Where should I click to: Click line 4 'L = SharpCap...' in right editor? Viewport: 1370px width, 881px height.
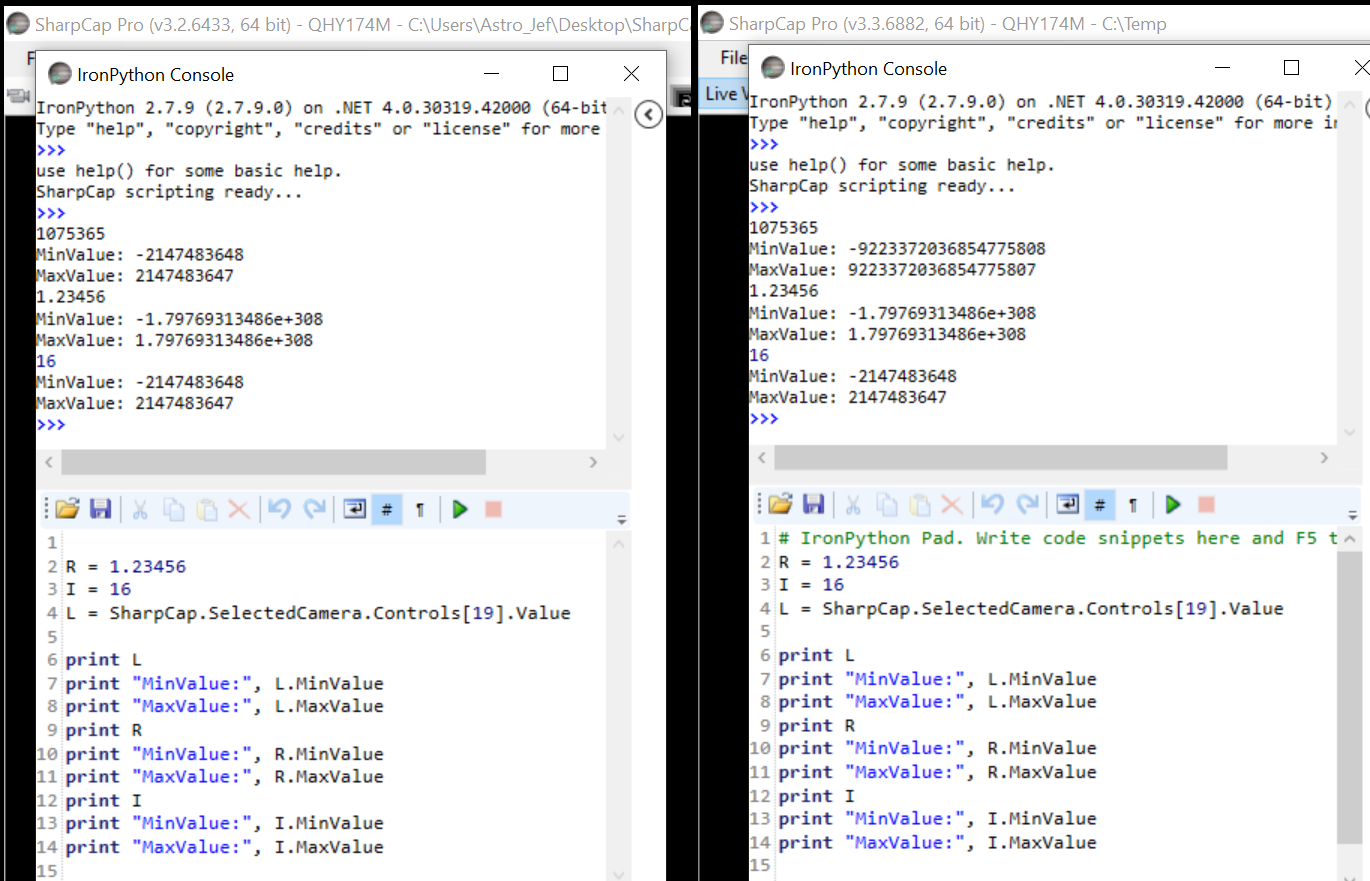click(1031, 608)
